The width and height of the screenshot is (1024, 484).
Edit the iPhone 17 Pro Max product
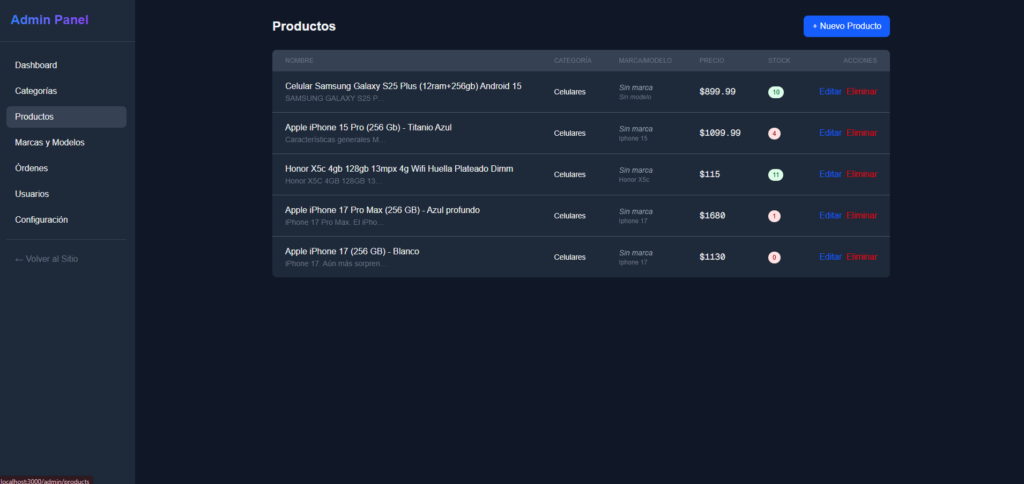(x=830, y=216)
